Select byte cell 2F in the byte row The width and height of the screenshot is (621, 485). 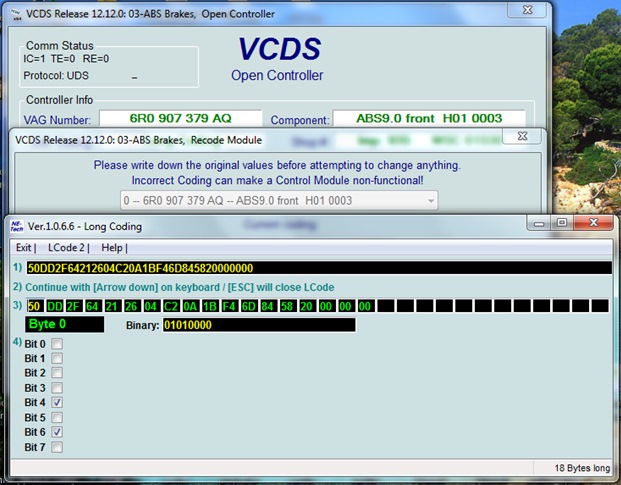pos(75,306)
